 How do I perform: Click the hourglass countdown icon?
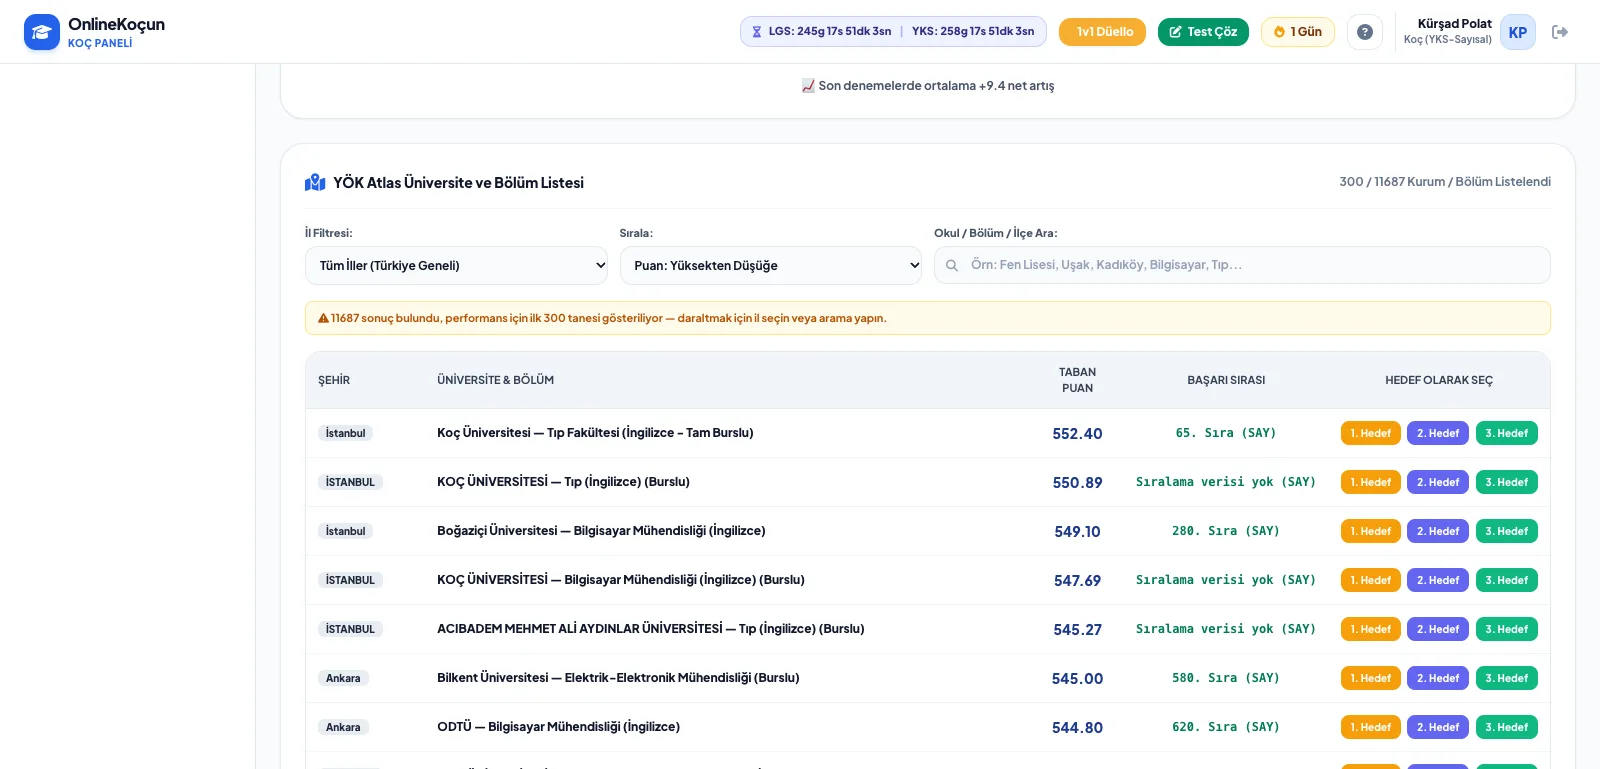757,32
